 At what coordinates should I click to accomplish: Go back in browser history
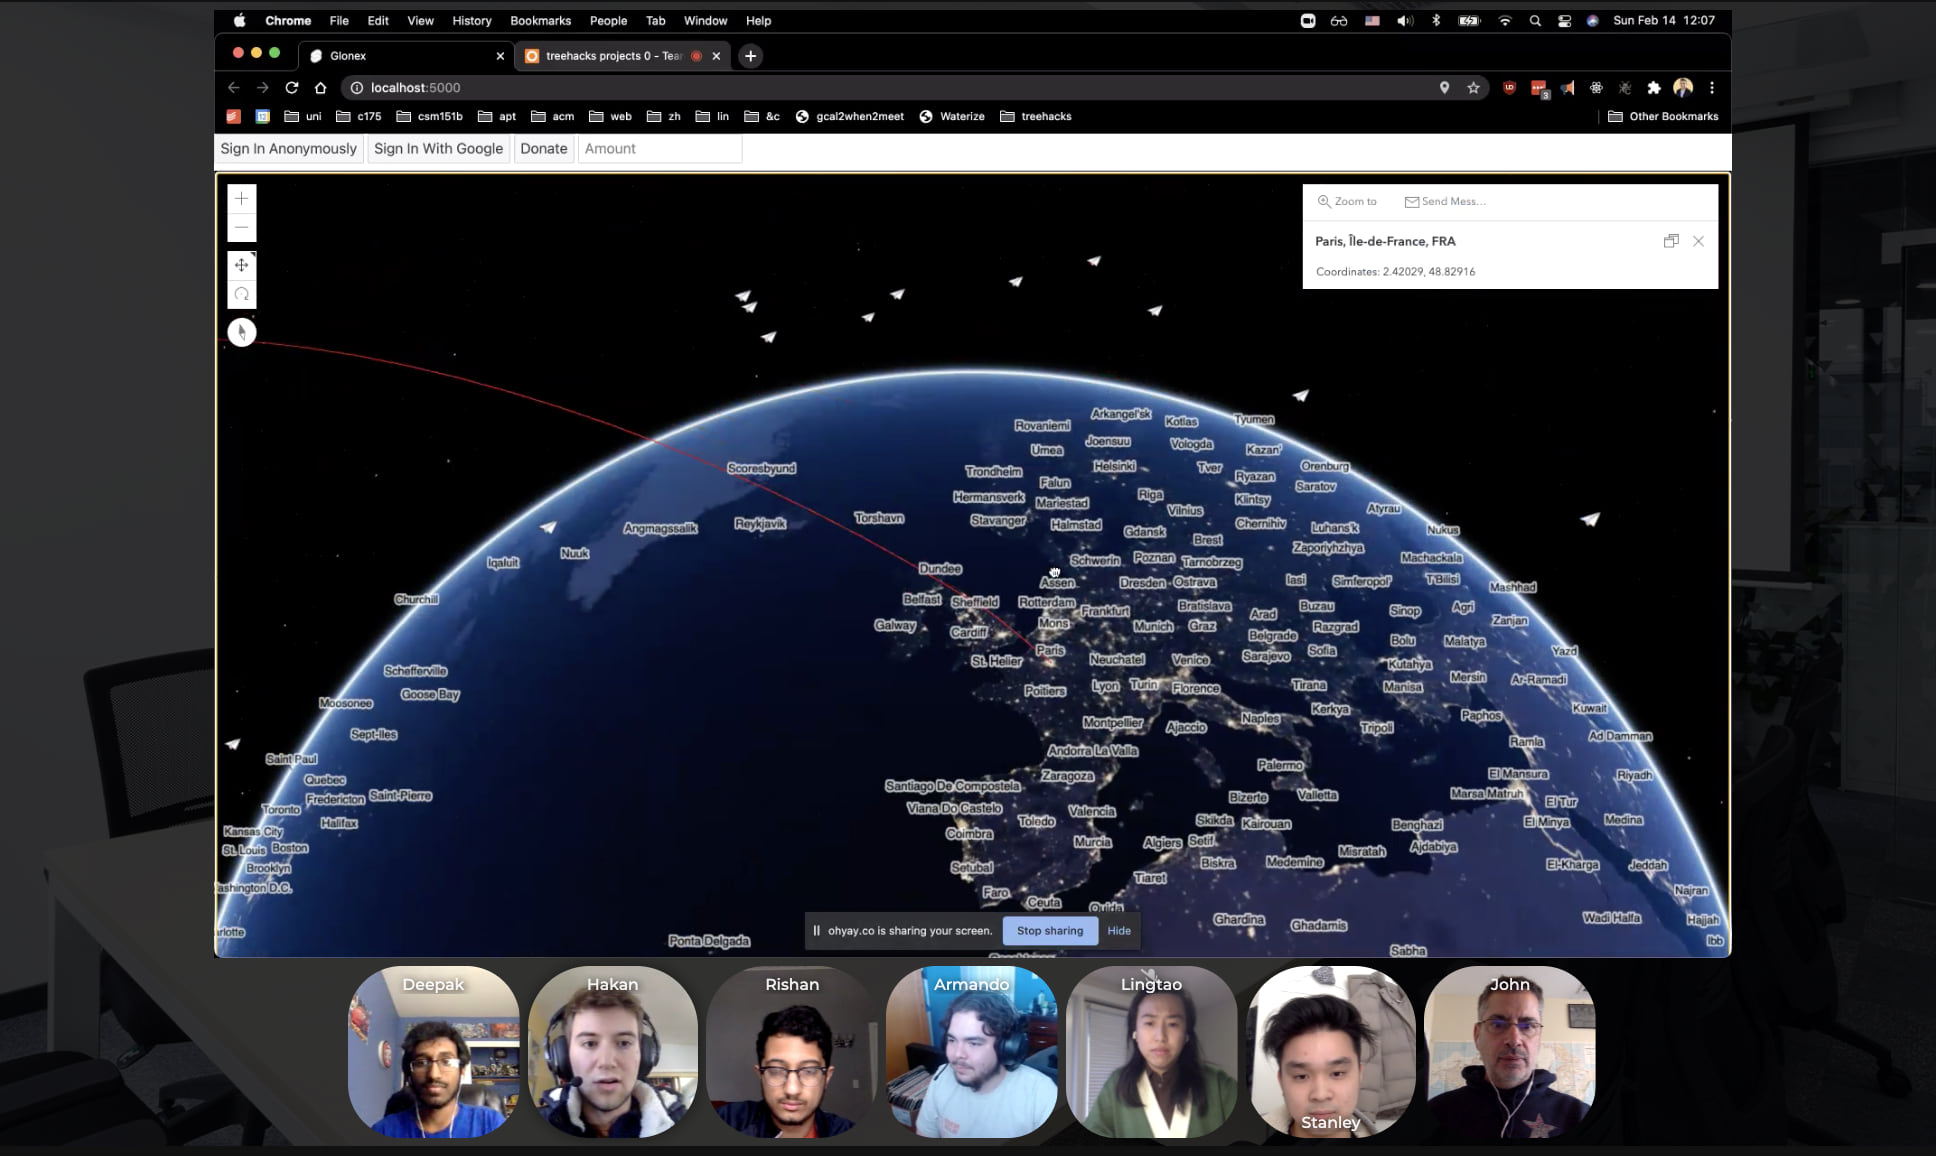click(x=234, y=88)
